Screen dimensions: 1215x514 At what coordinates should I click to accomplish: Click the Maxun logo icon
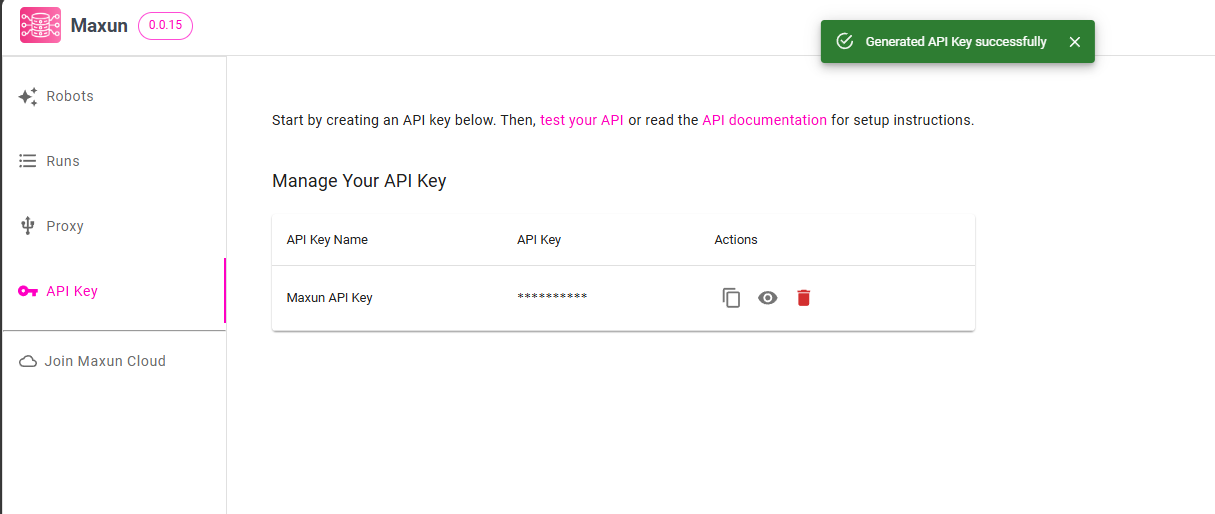[x=40, y=25]
